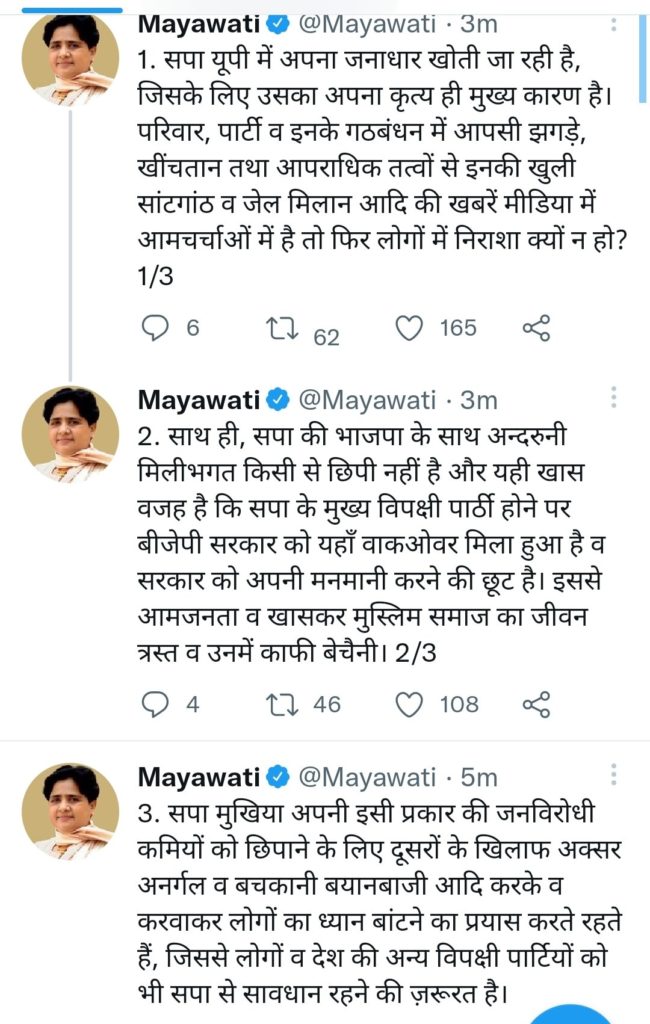
Task: Open more options for the third tweet
Action: [x=613, y=775]
